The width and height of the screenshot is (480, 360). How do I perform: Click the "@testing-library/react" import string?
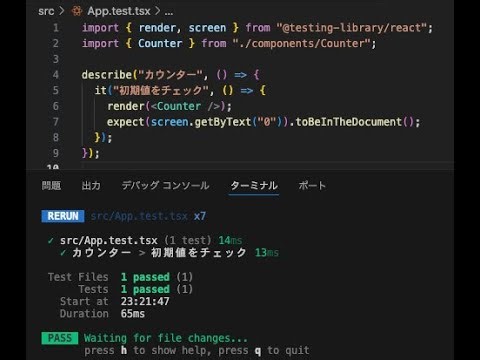click(352, 28)
